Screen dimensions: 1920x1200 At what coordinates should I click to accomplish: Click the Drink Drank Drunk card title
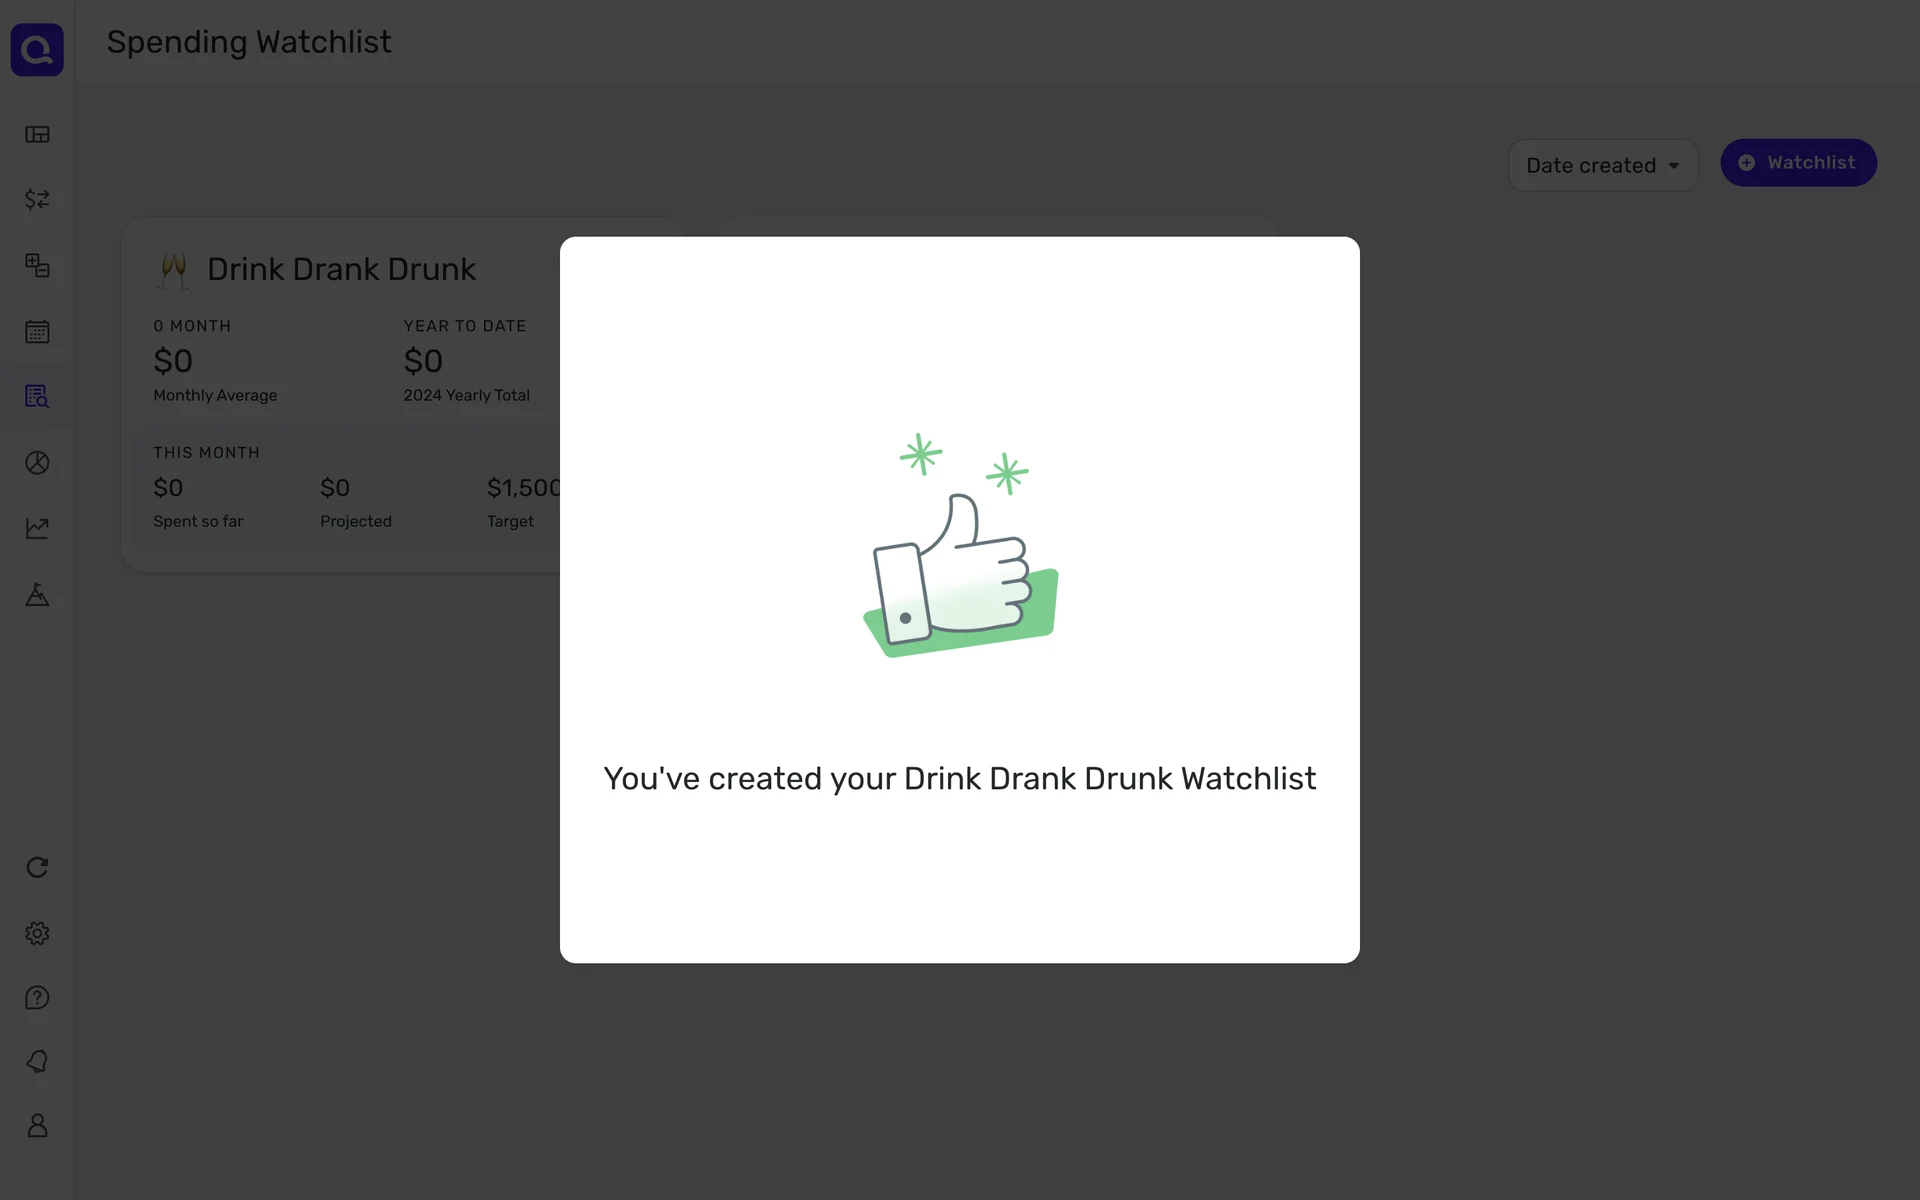tap(341, 270)
